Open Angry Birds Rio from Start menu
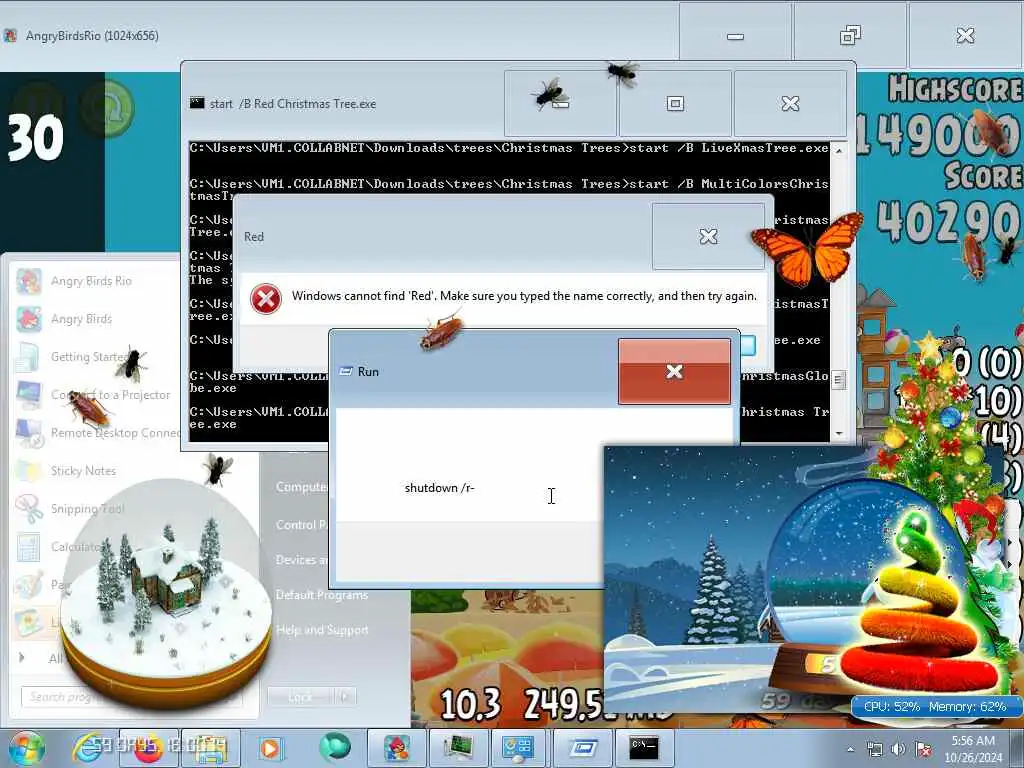Viewport: 1024px width, 768px height. [x=91, y=281]
